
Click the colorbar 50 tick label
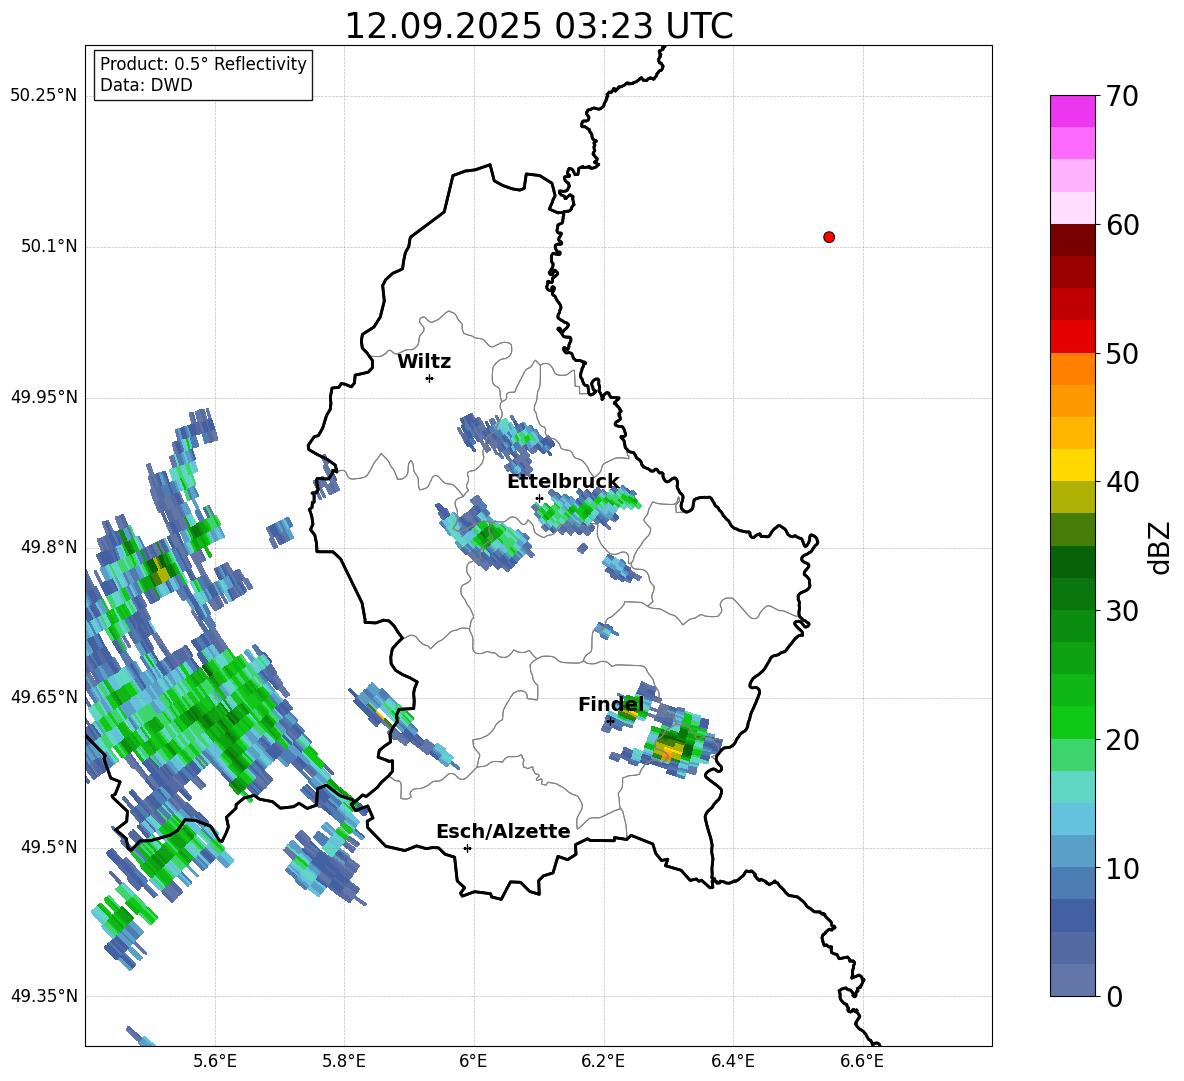pyautogui.click(x=1122, y=353)
